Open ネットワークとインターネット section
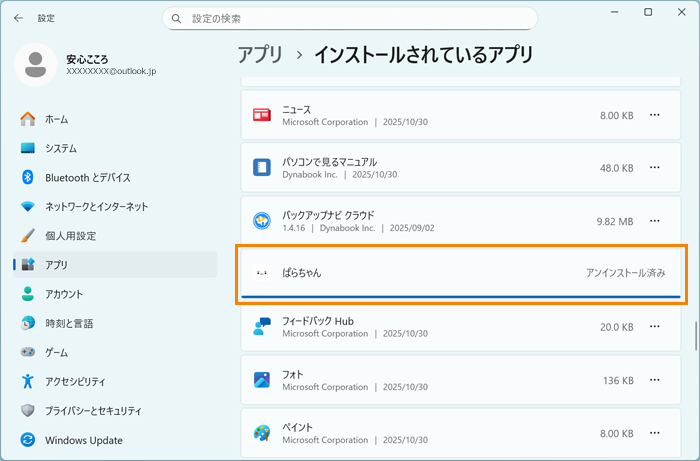 point(115,207)
